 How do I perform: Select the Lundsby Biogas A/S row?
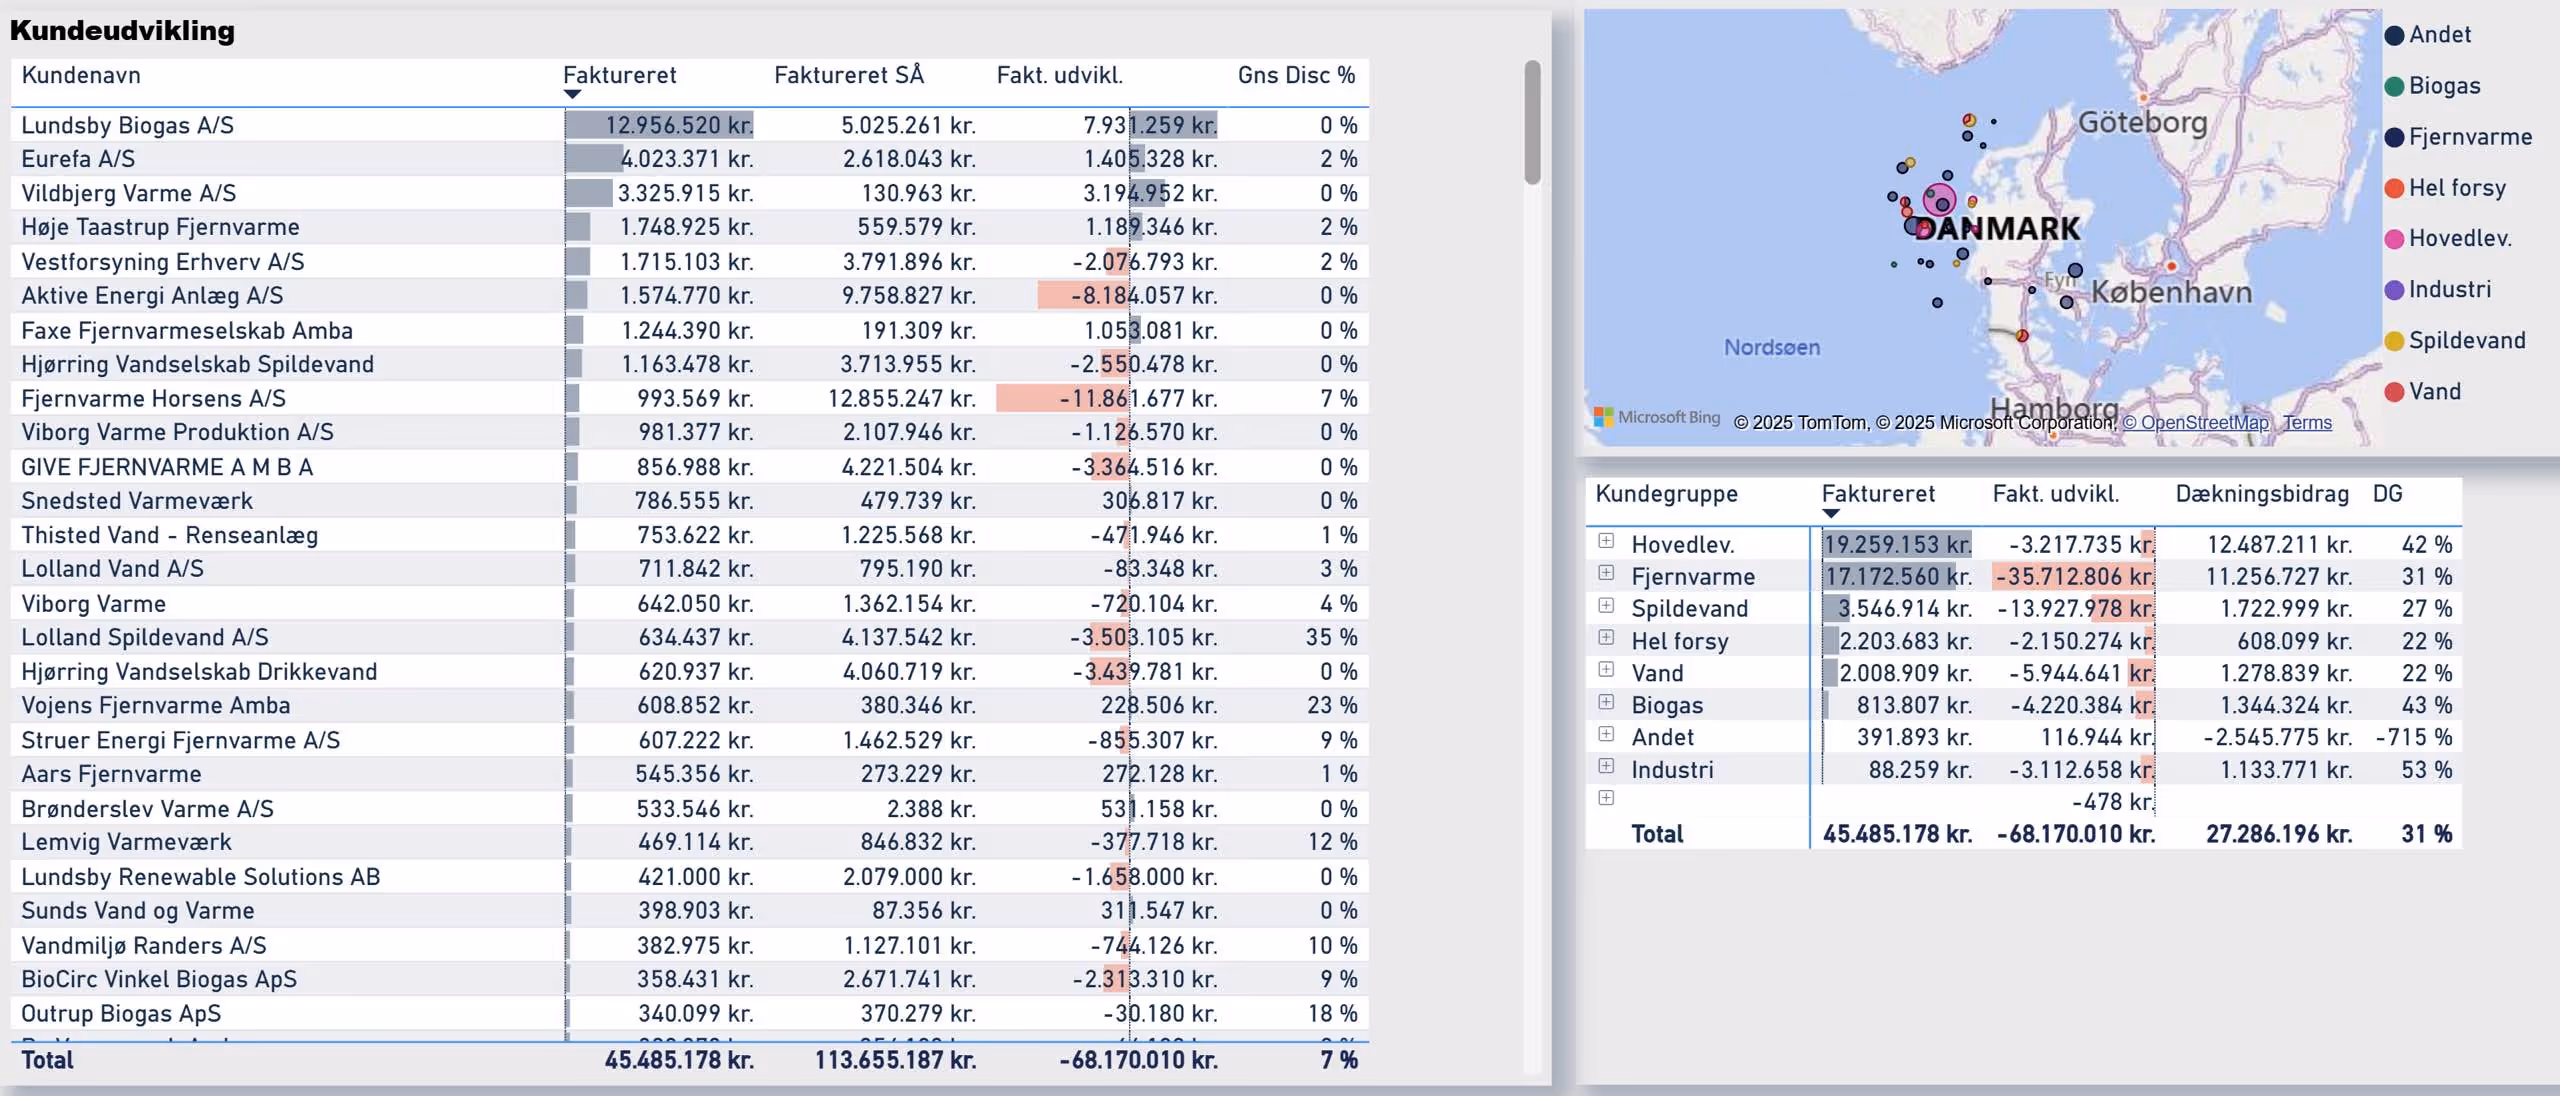127,125
